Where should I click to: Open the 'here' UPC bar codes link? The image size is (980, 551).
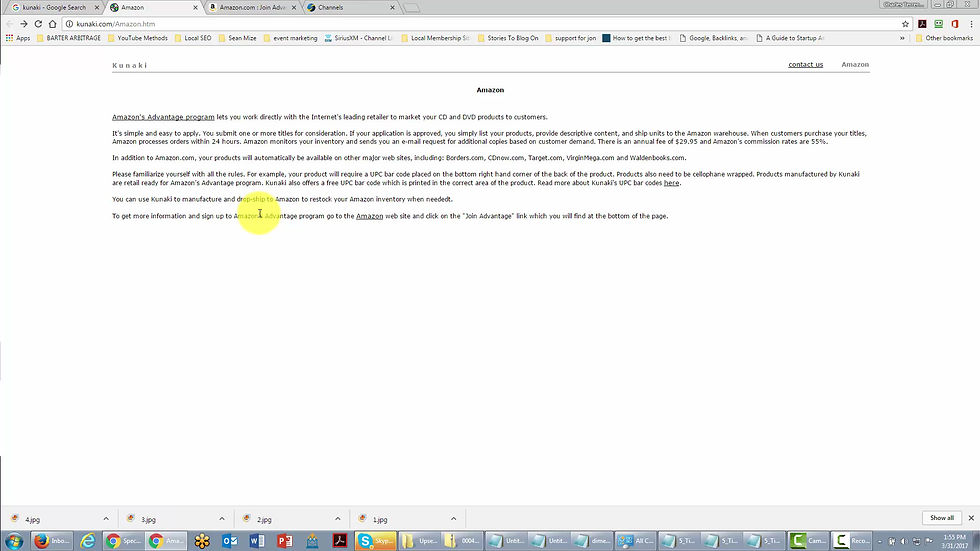(x=671, y=183)
